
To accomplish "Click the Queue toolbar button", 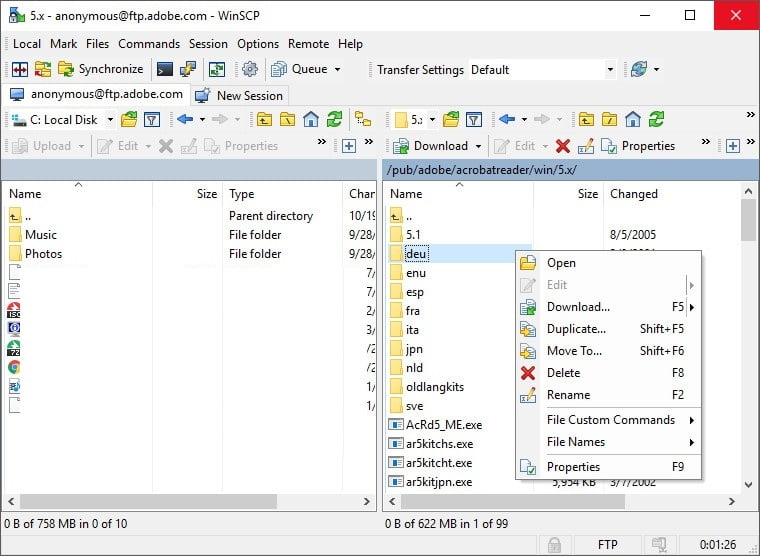I will click(300, 69).
